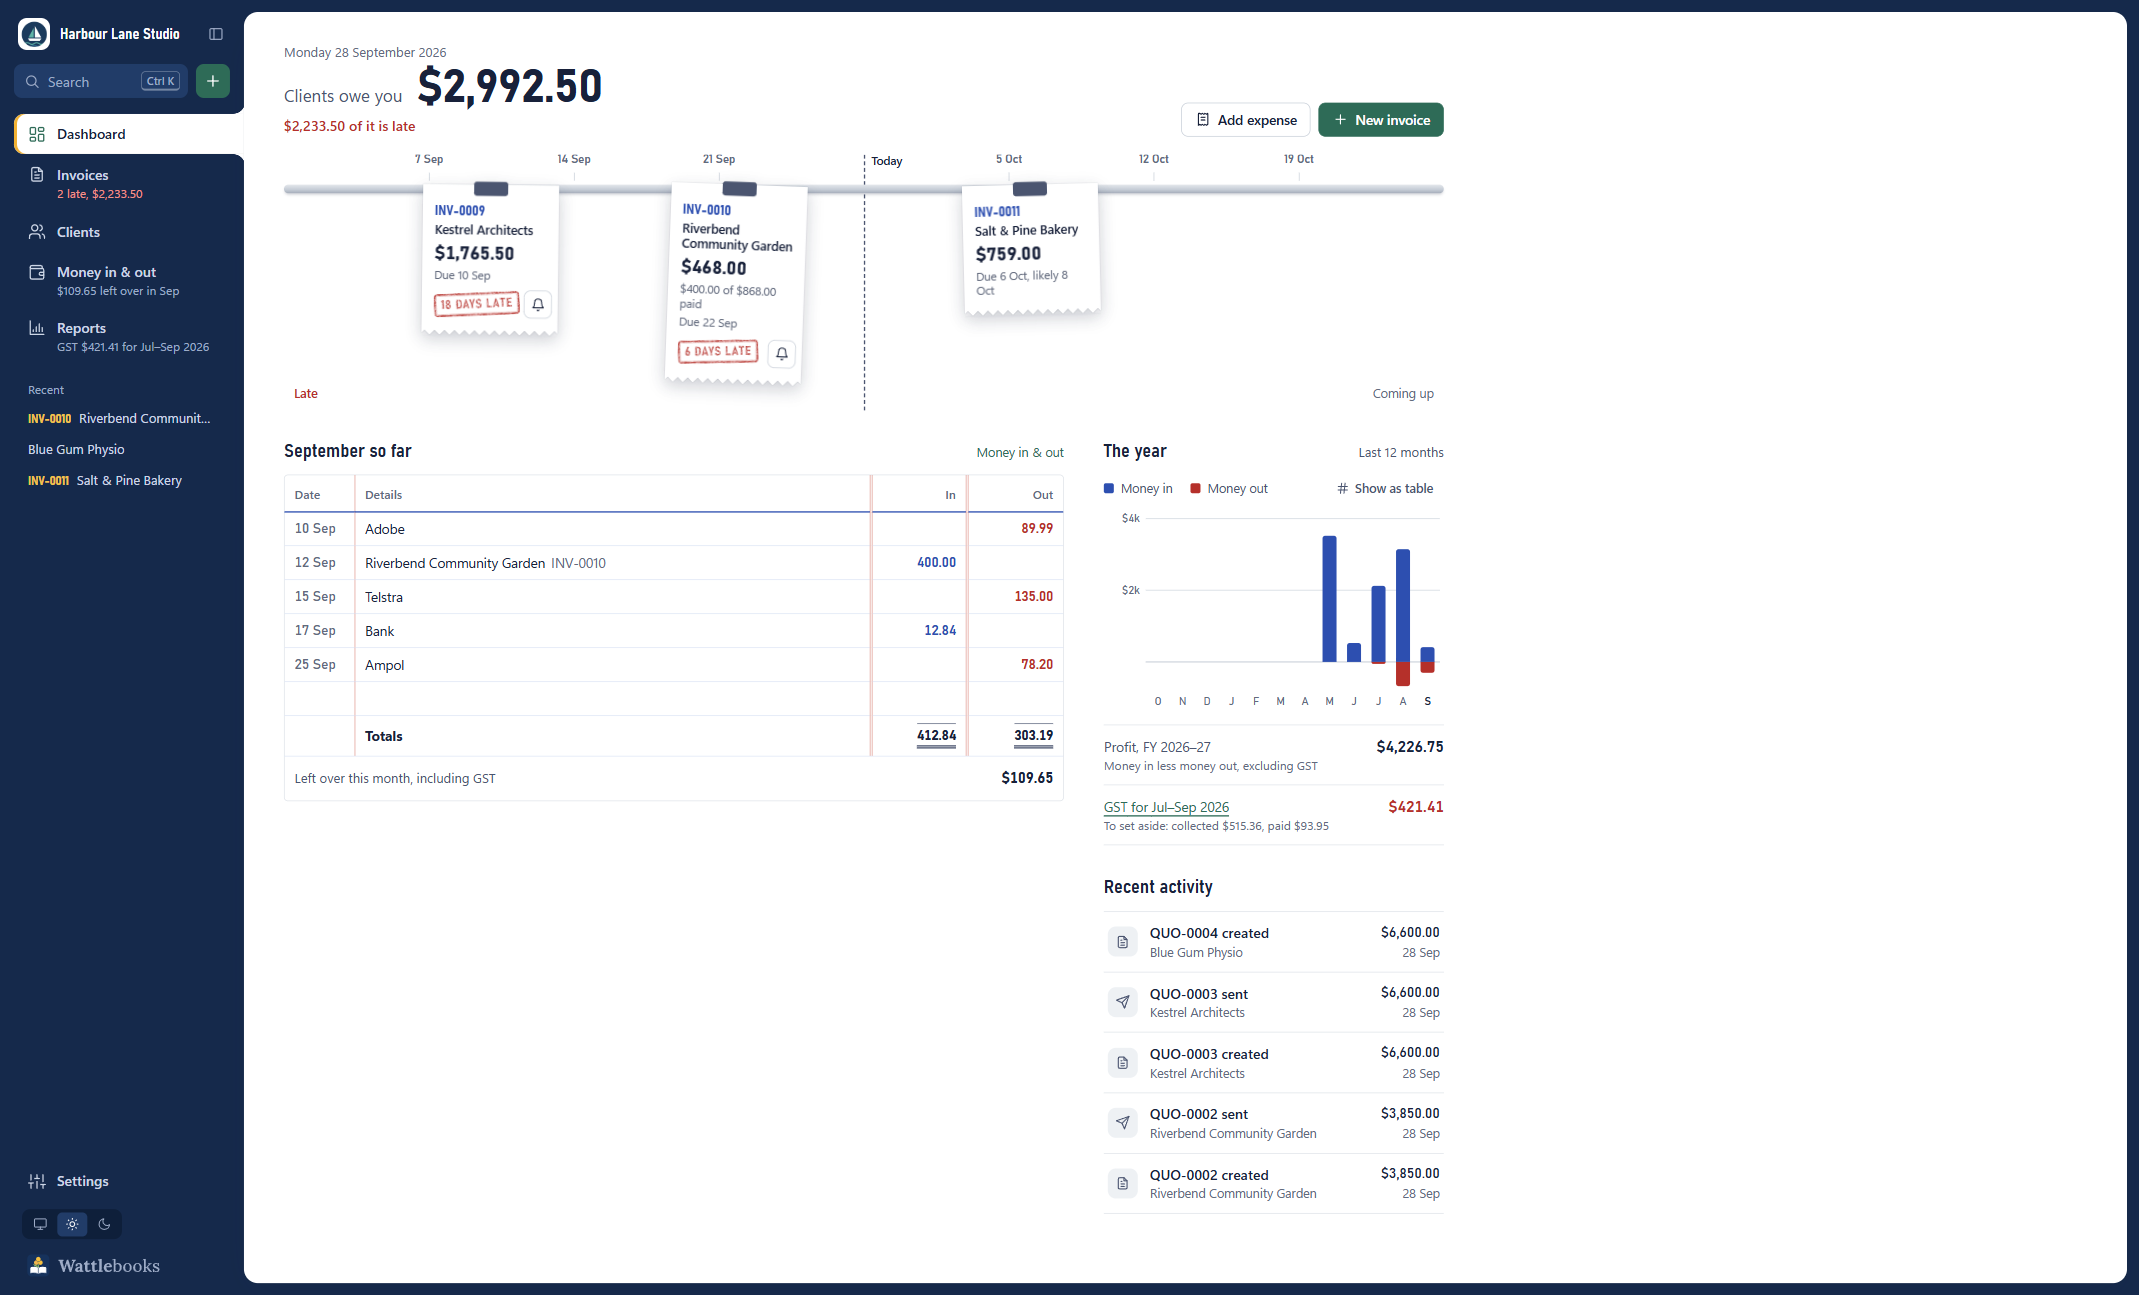Click the Totals In value 412.84
Viewport: 2139px width, 1295px height.
coord(936,735)
